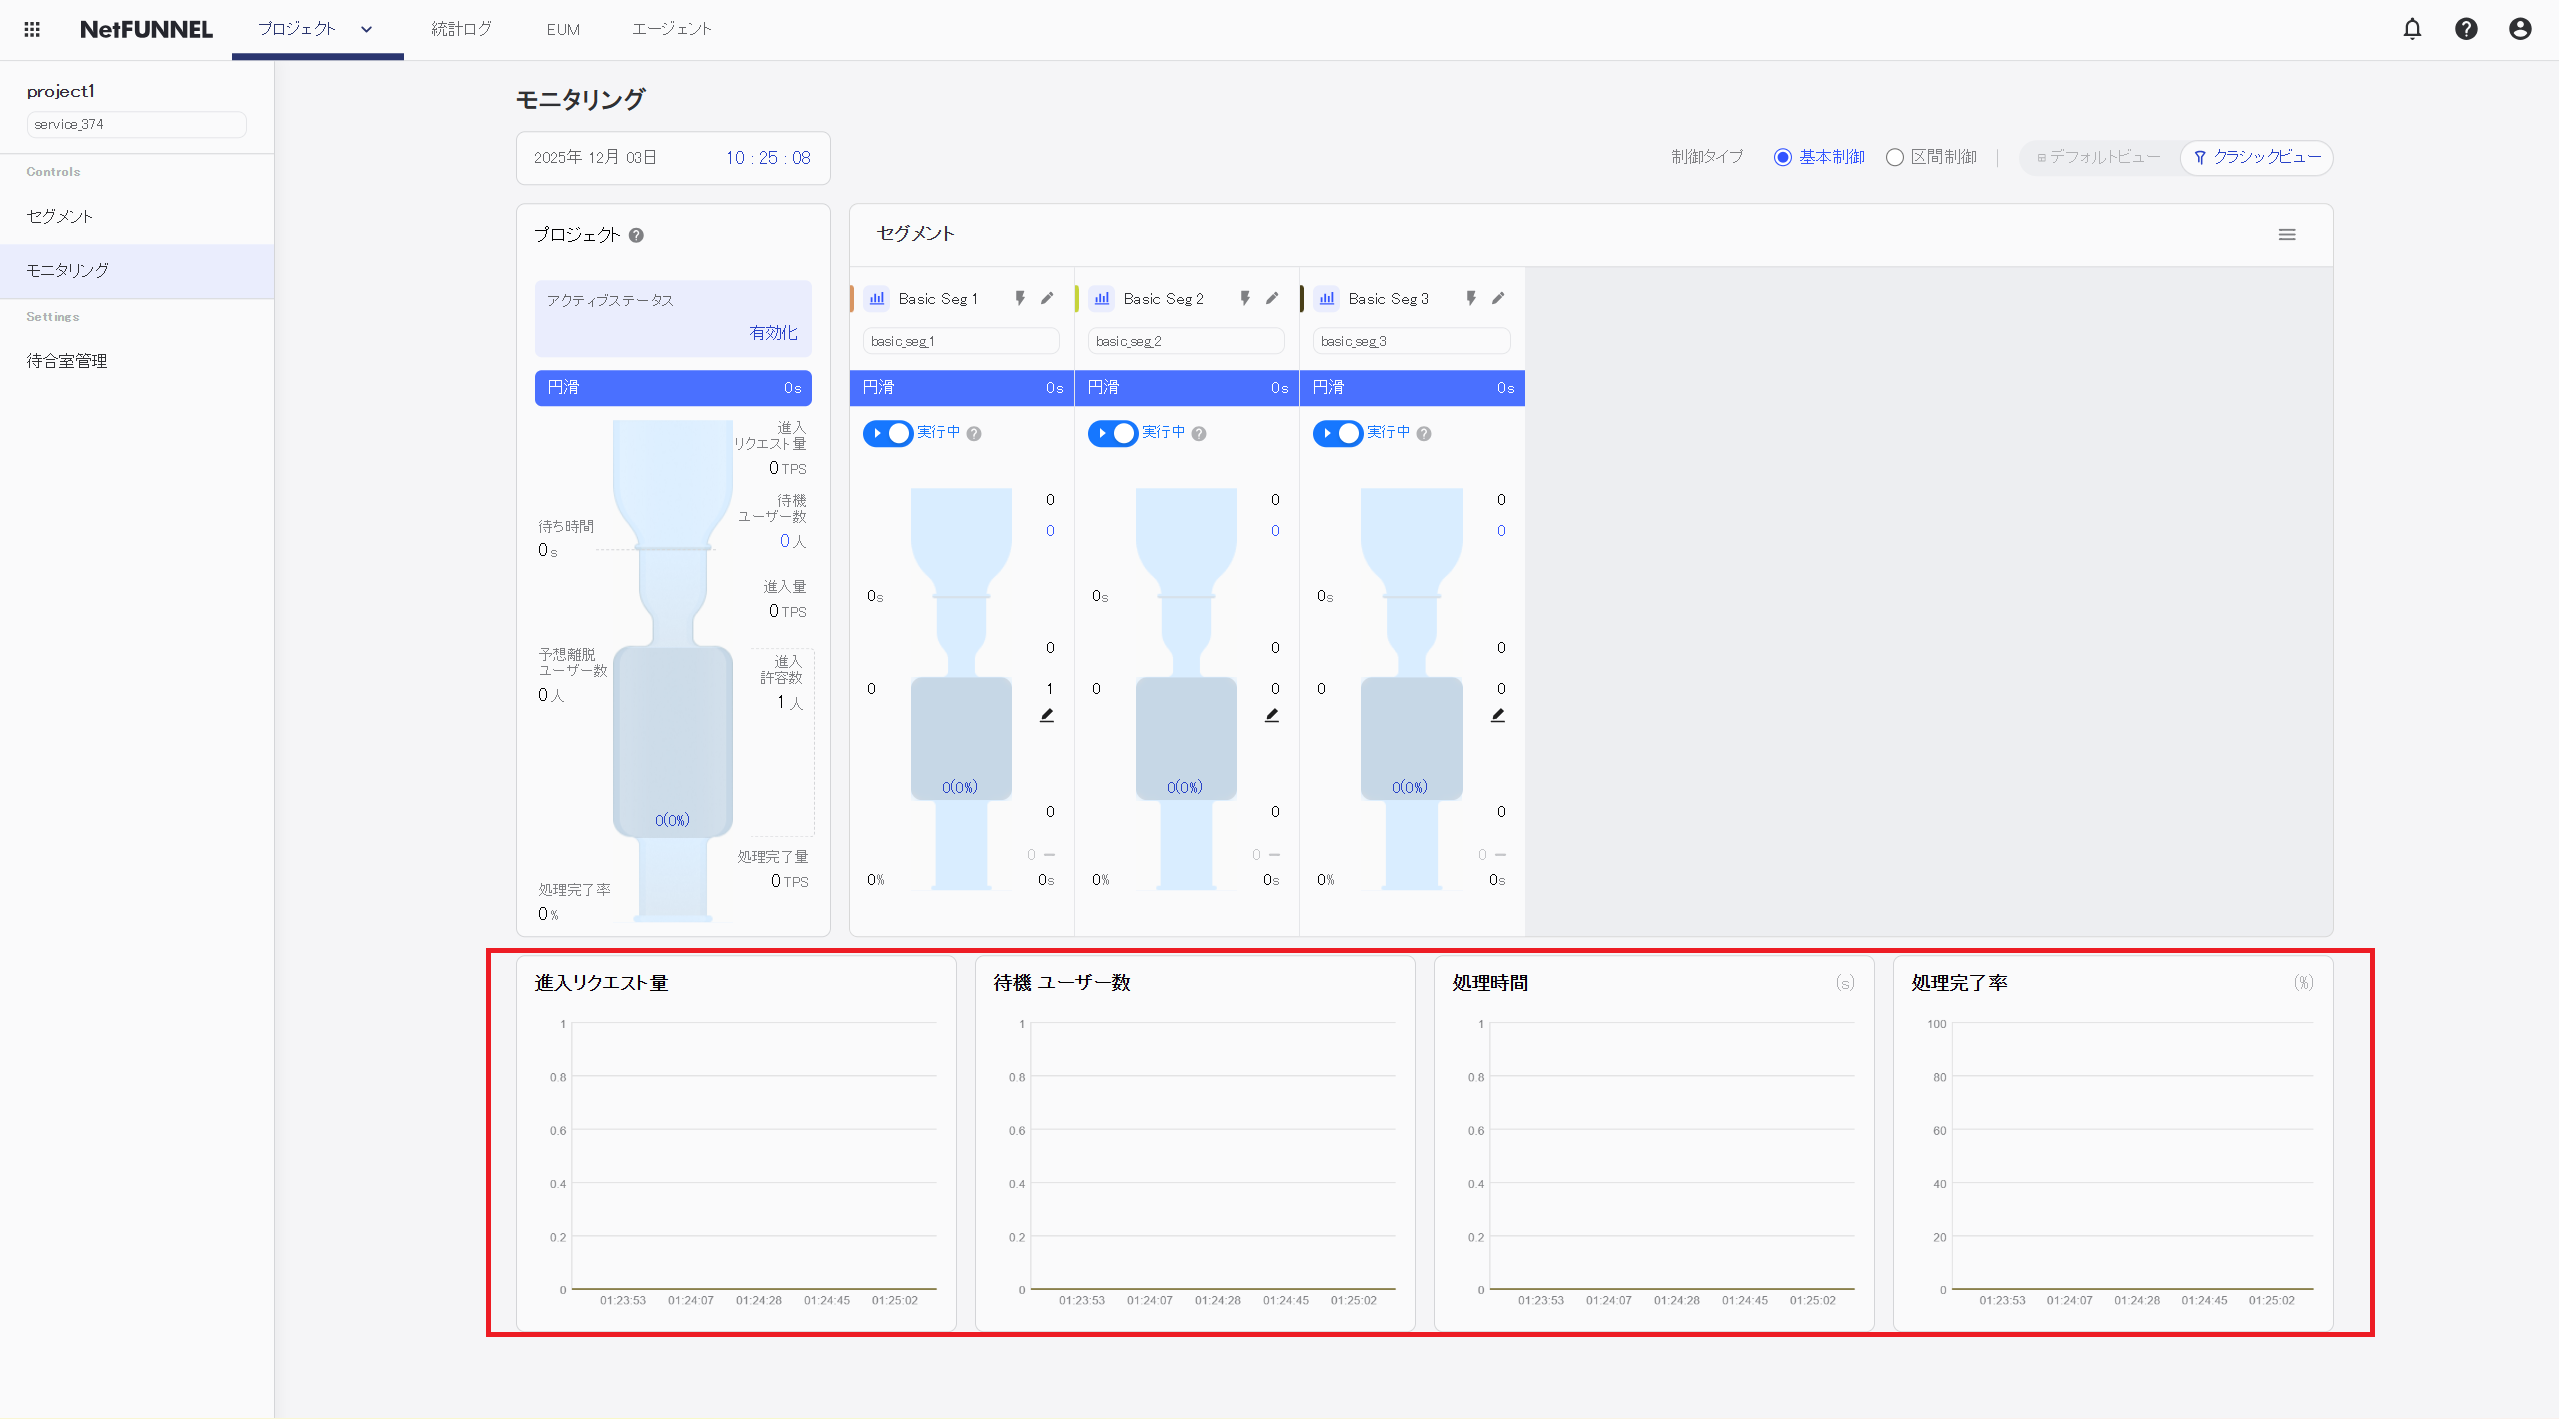The image size is (2559, 1419).
Task: Click the pencil edit icon of Basic Seg 2
Action: pyautogui.click(x=1272, y=298)
